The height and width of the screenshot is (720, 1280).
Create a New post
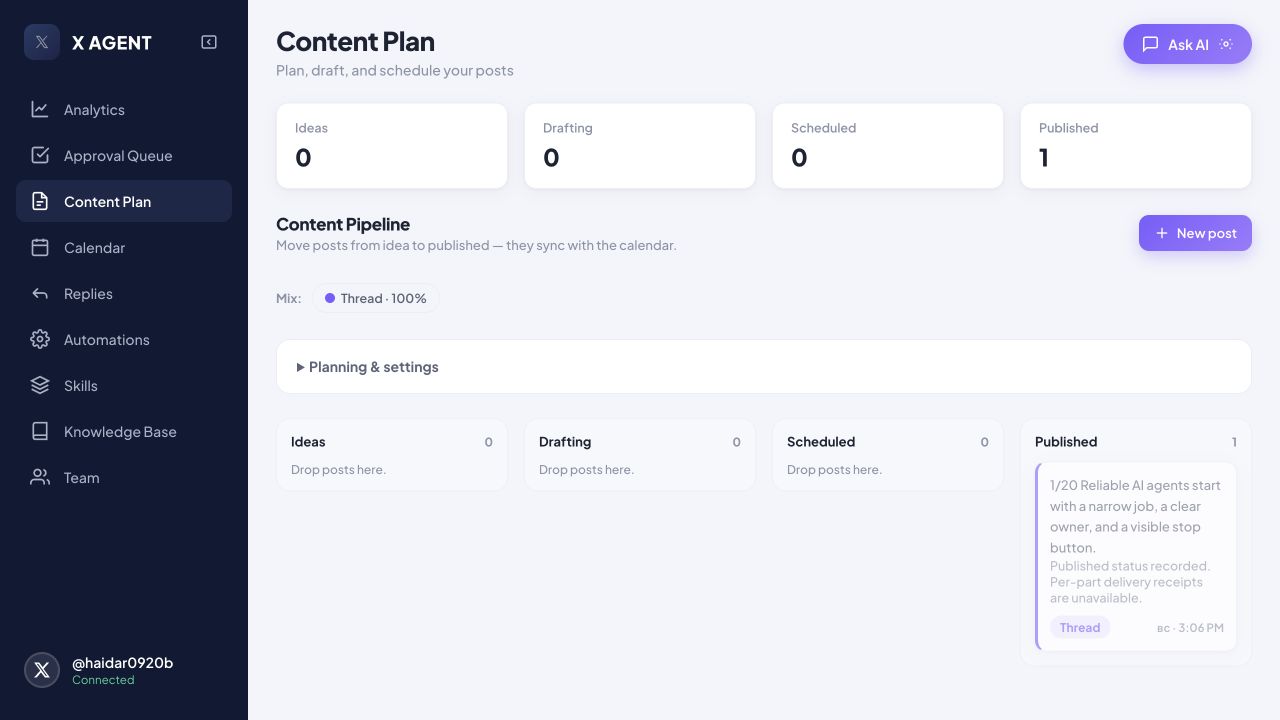pos(1195,233)
